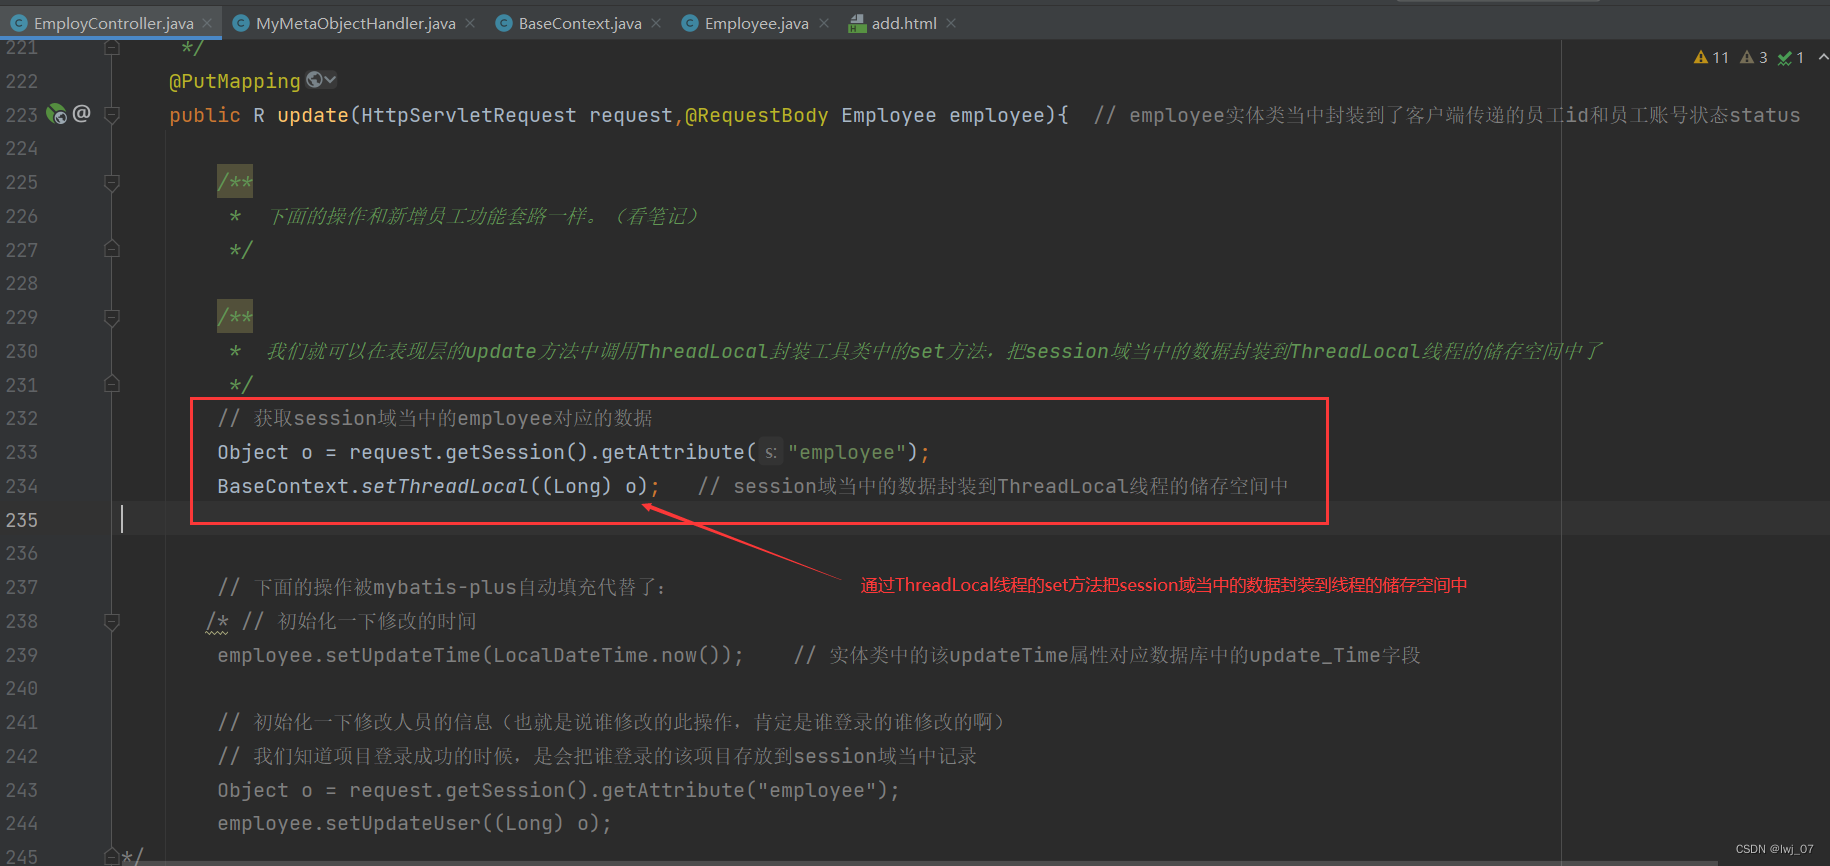Close the BaseContext.java editor tab

[x=656, y=23]
